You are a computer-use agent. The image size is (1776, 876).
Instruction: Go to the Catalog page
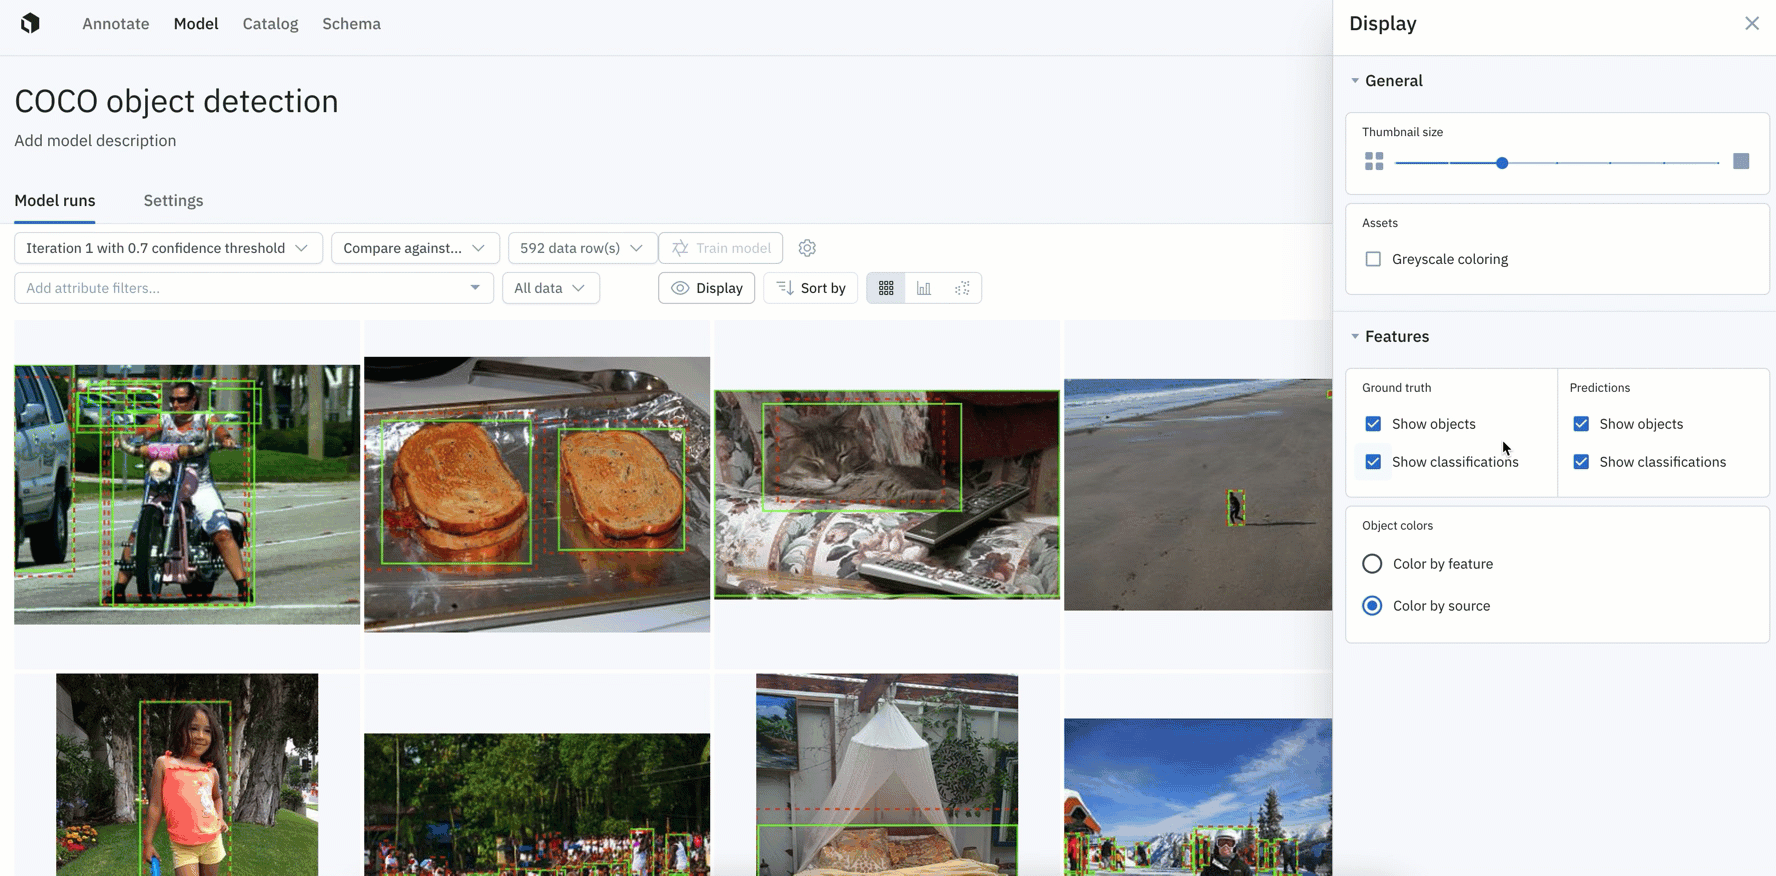click(x=270, y=24)
